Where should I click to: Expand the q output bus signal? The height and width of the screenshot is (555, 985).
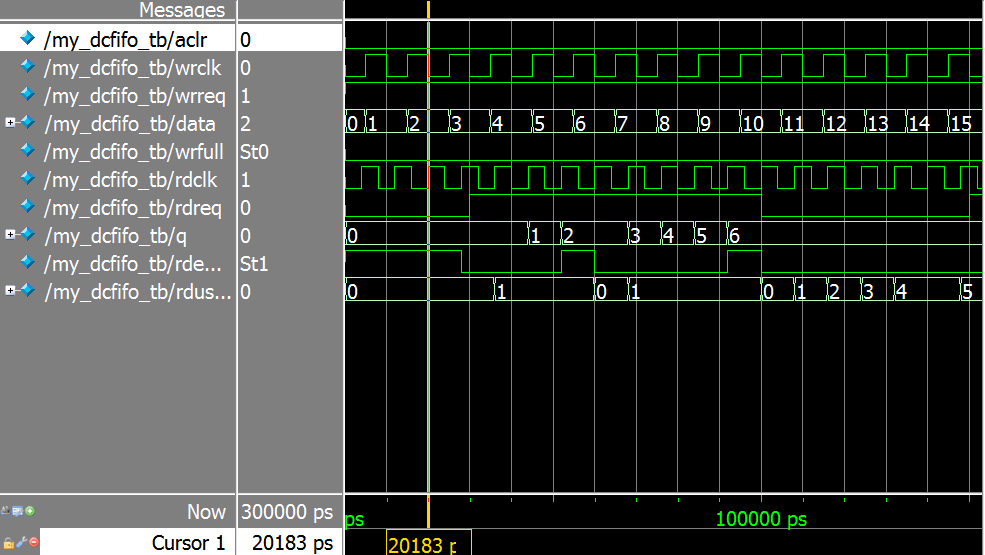(10, 235)
